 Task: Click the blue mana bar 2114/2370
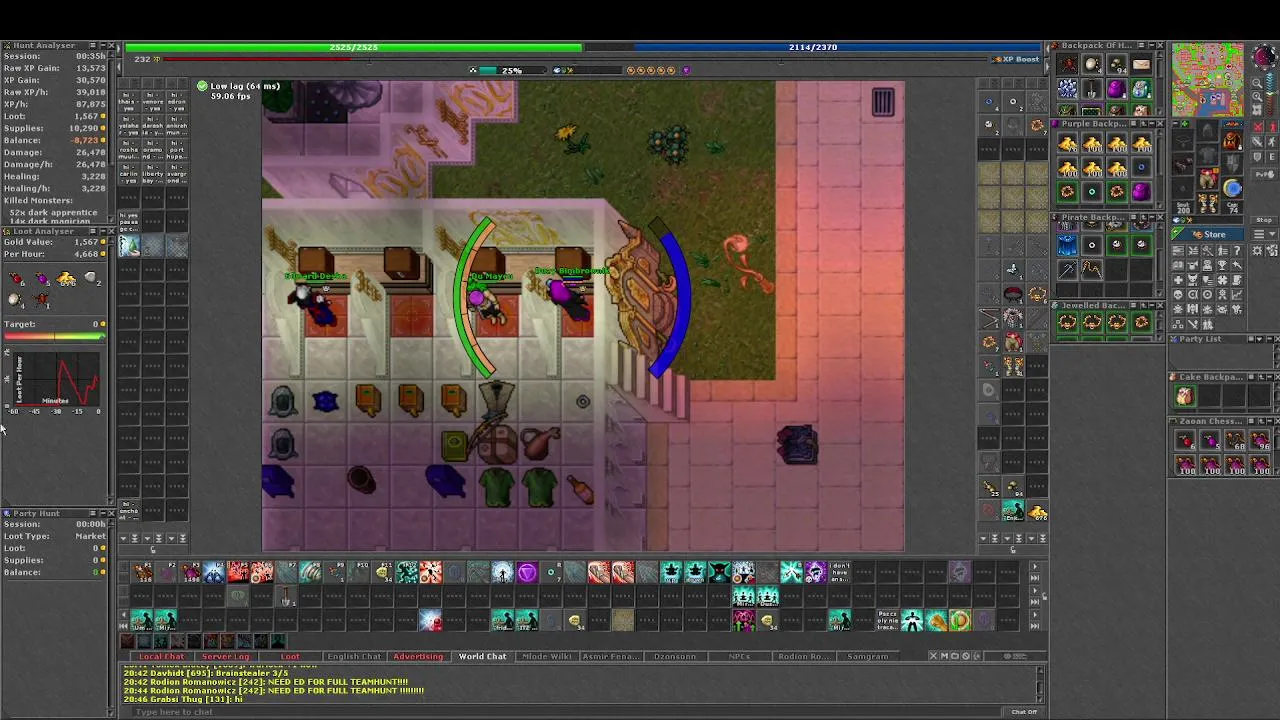click(x=812, y=47)
